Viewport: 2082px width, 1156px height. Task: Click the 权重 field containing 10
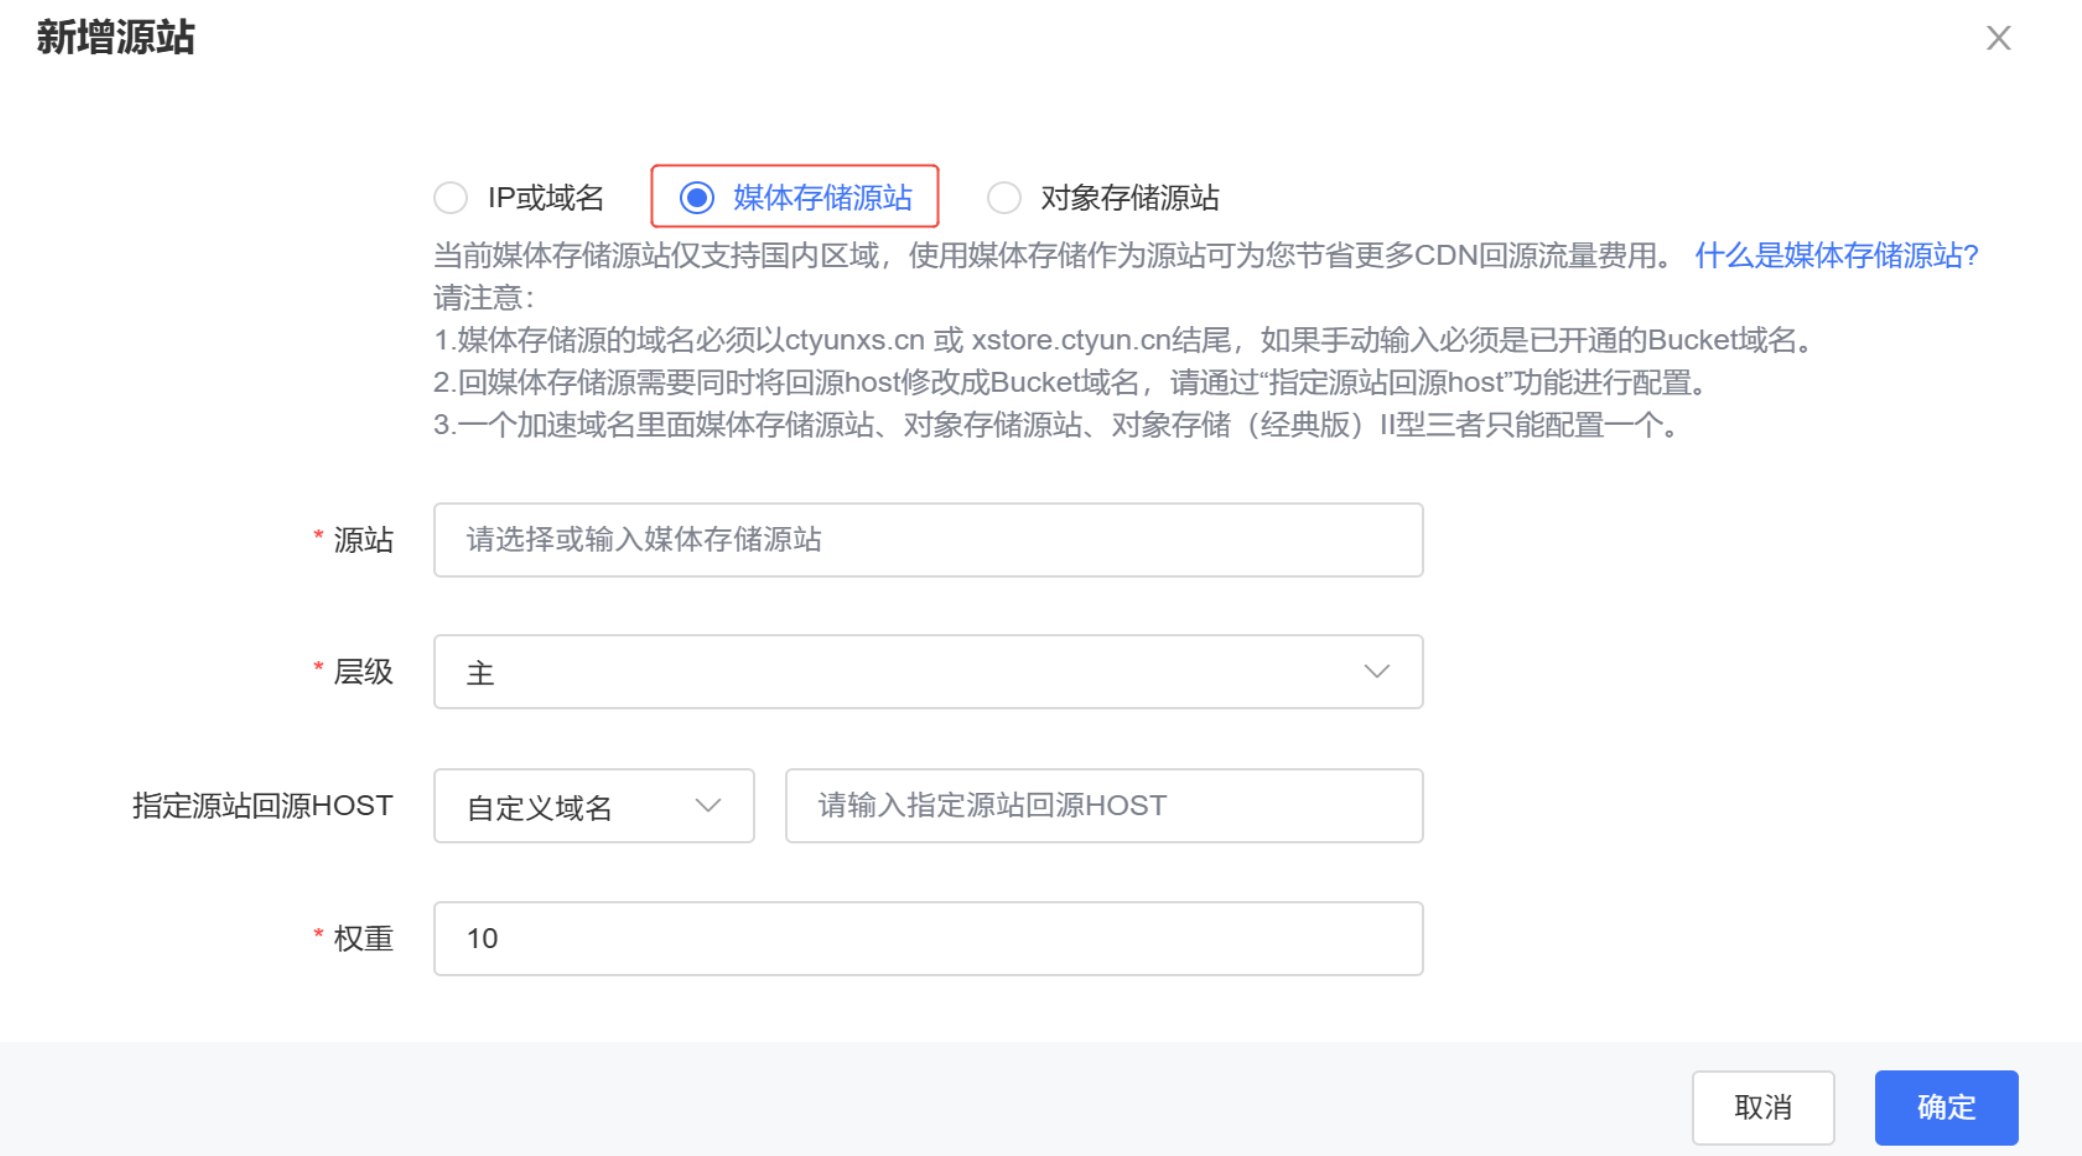[x=927, y=938]
